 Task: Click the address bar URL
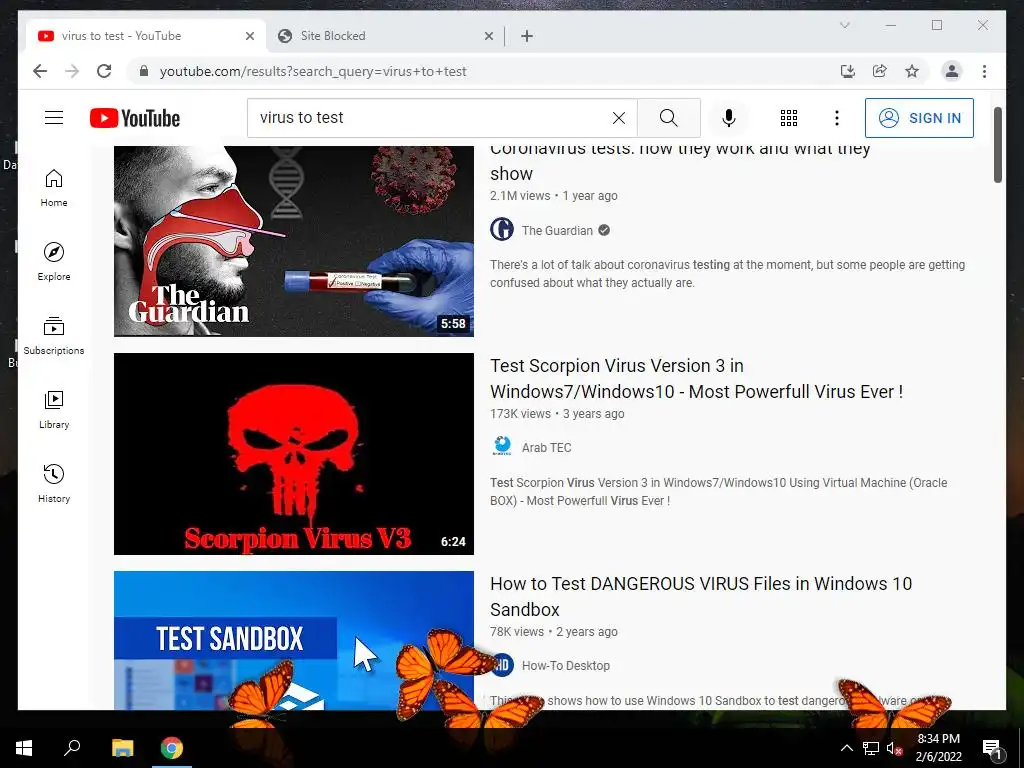pyautogui.click(x=313, y=71)
